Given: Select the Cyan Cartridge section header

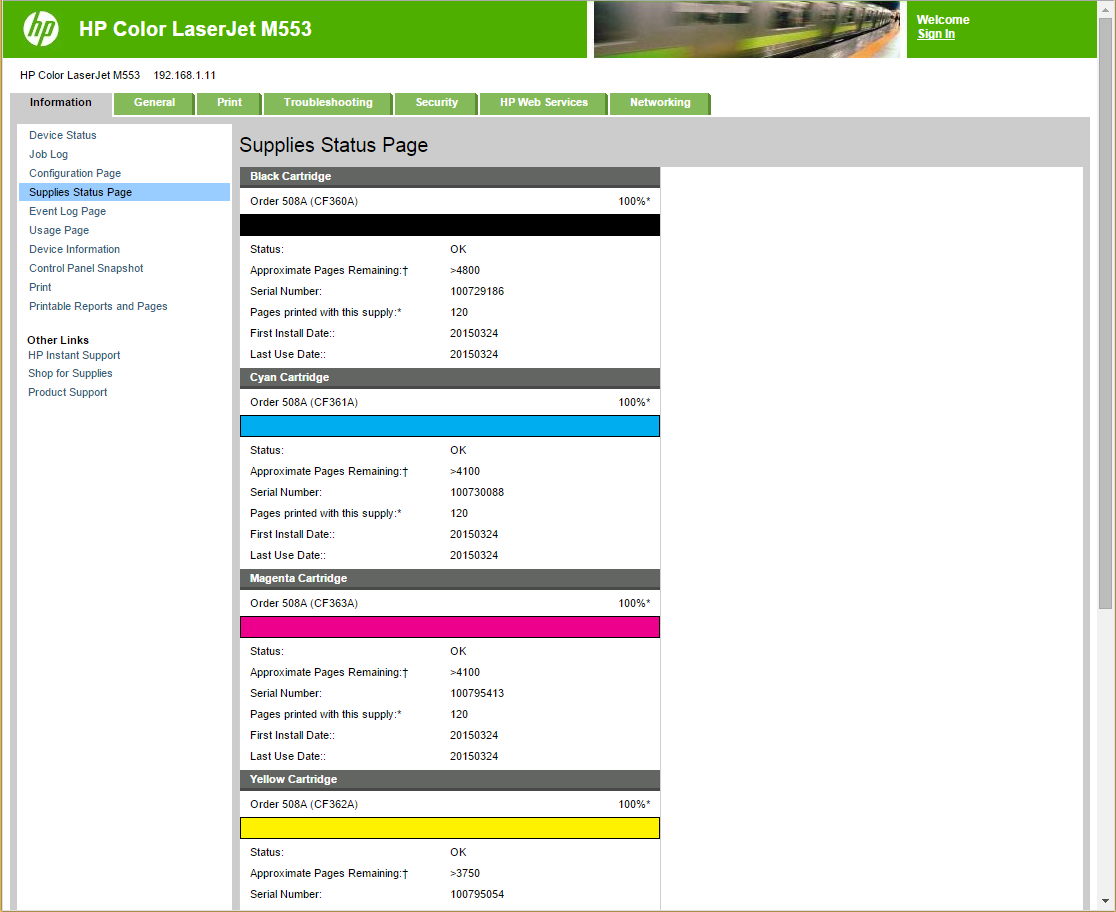Looking at the screenshot, I should (450, 378).
